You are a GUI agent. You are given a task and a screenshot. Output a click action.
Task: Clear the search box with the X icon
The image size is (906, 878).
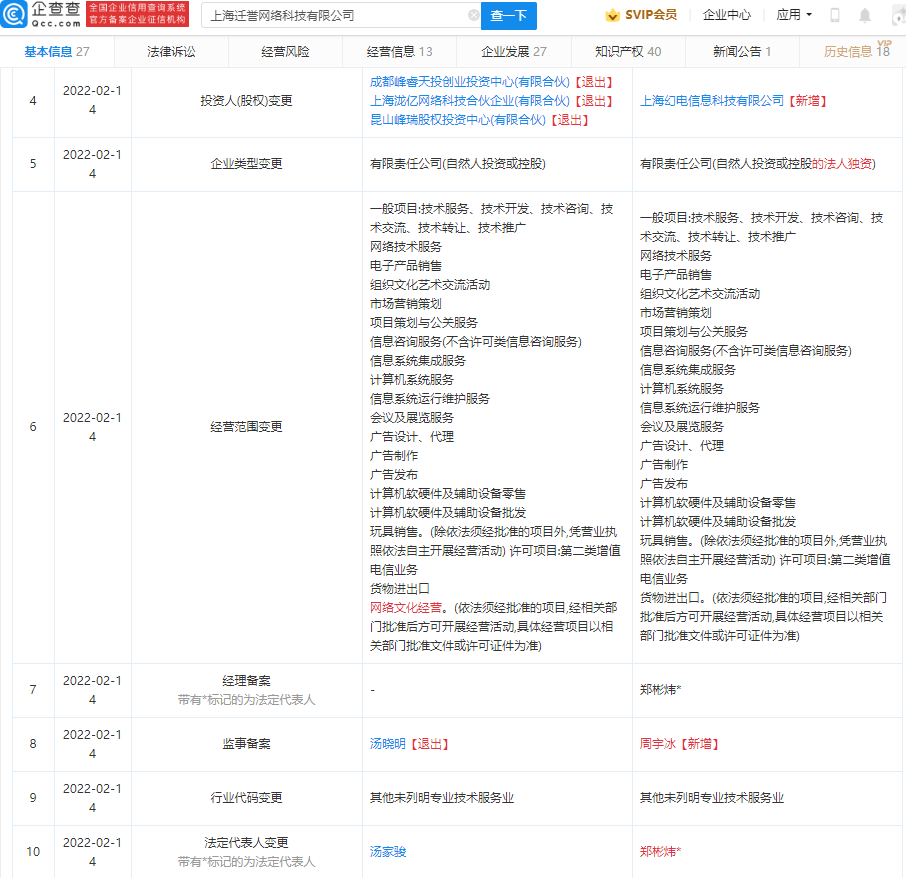[x=473, y=16]
